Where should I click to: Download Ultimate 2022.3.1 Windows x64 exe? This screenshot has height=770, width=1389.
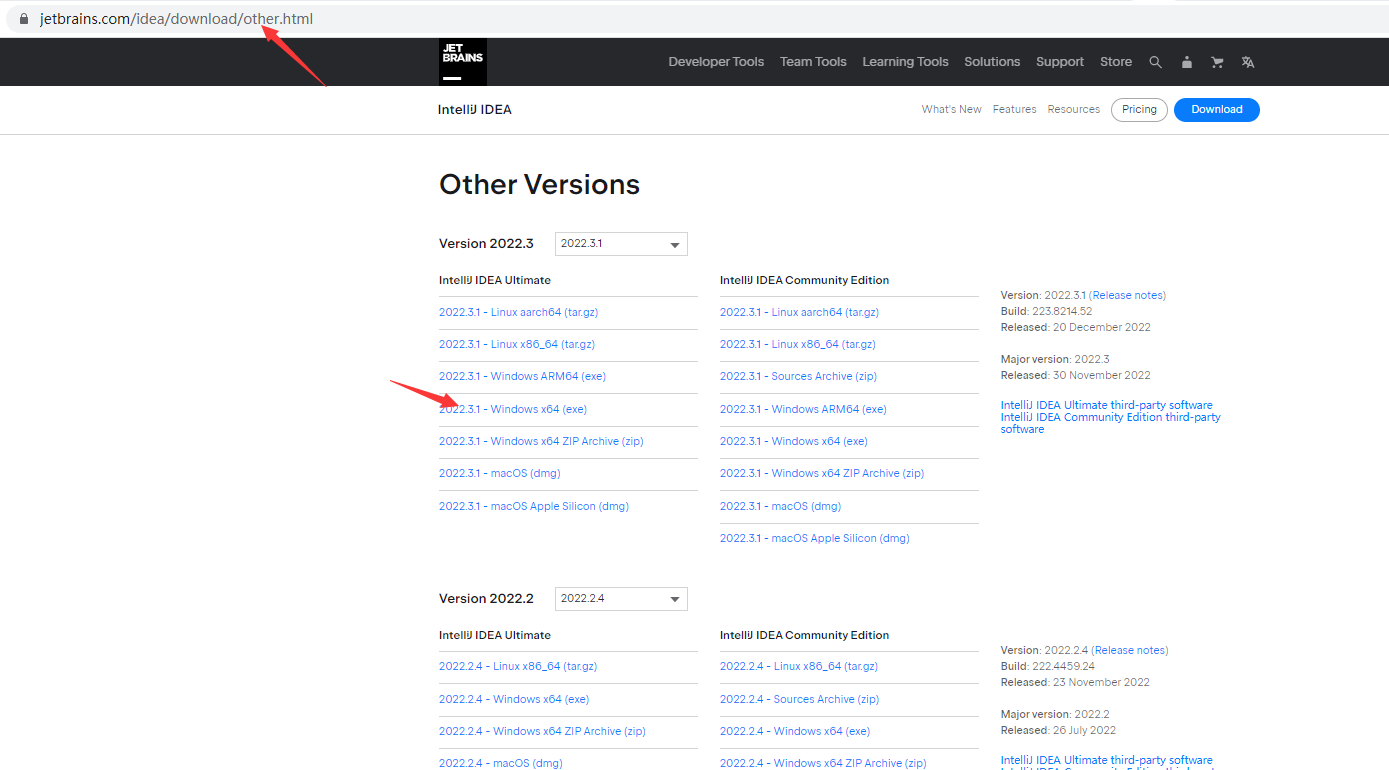coord(513,409)
